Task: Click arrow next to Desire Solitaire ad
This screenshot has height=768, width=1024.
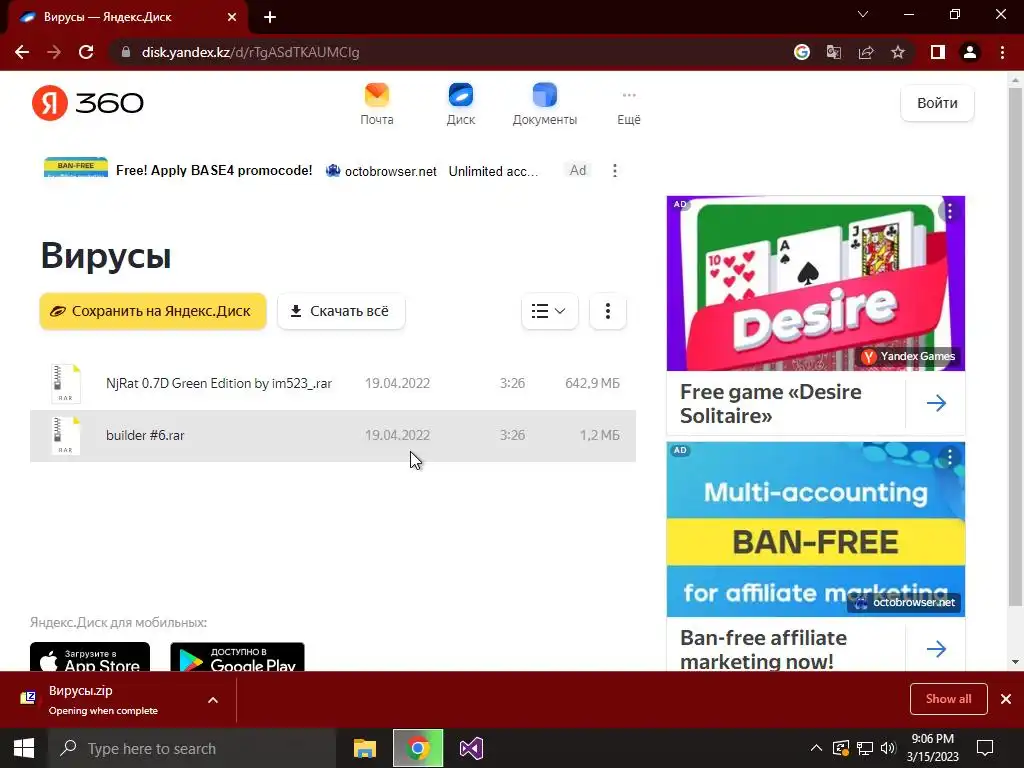Action: [936, 403]
